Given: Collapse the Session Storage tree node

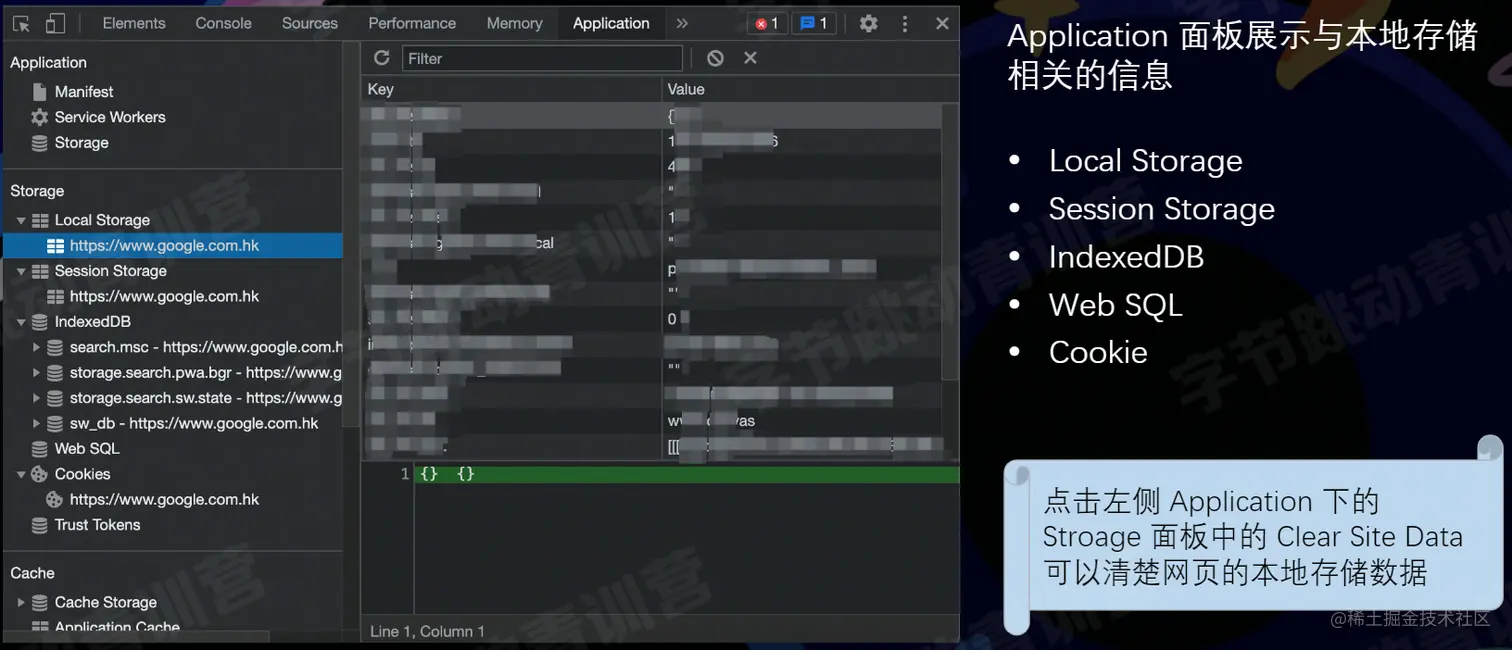Looking at the screenshot, I should coord(21,271).
